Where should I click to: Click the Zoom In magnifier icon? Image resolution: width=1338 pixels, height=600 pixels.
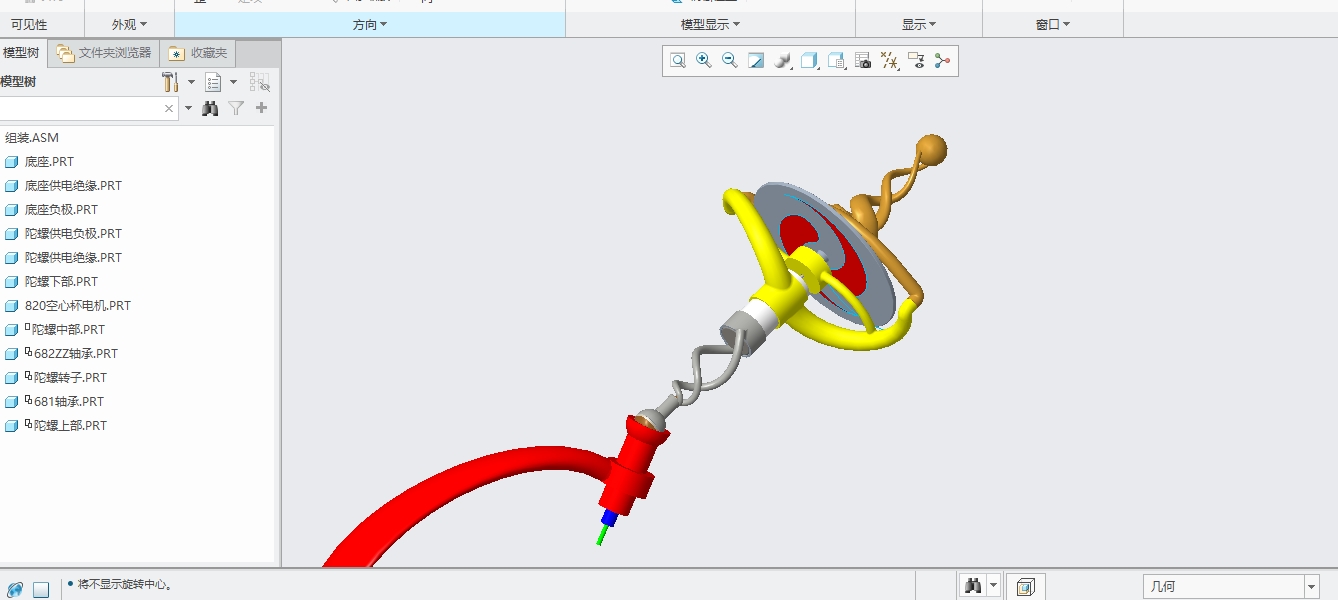704,61
